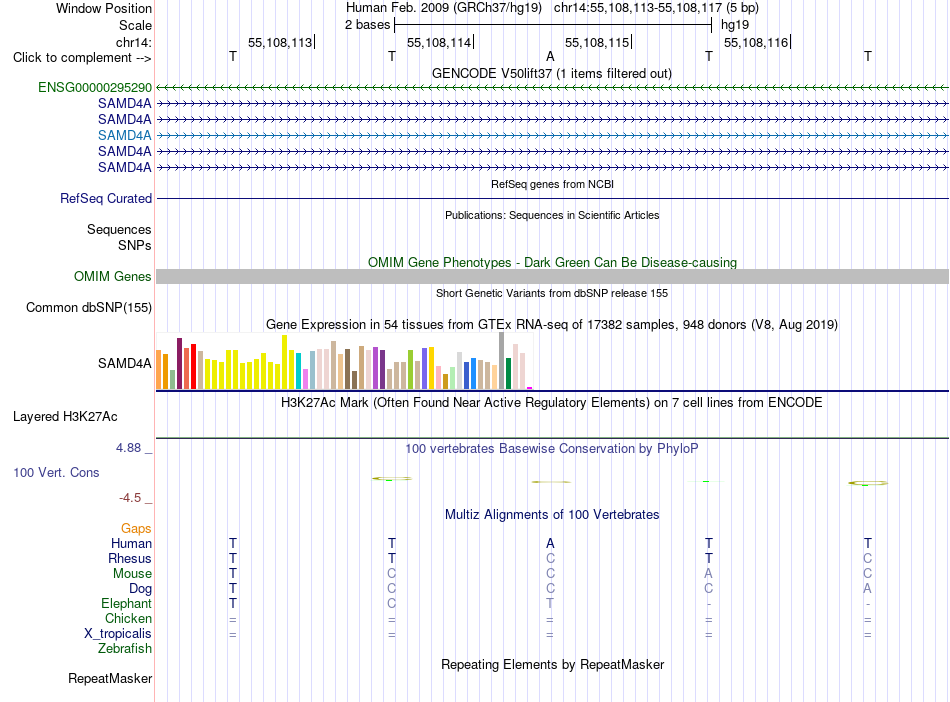Click the ENSG00000295290 gene label
Viewport: 950px width, 702px height.
[x=95, y=88]
